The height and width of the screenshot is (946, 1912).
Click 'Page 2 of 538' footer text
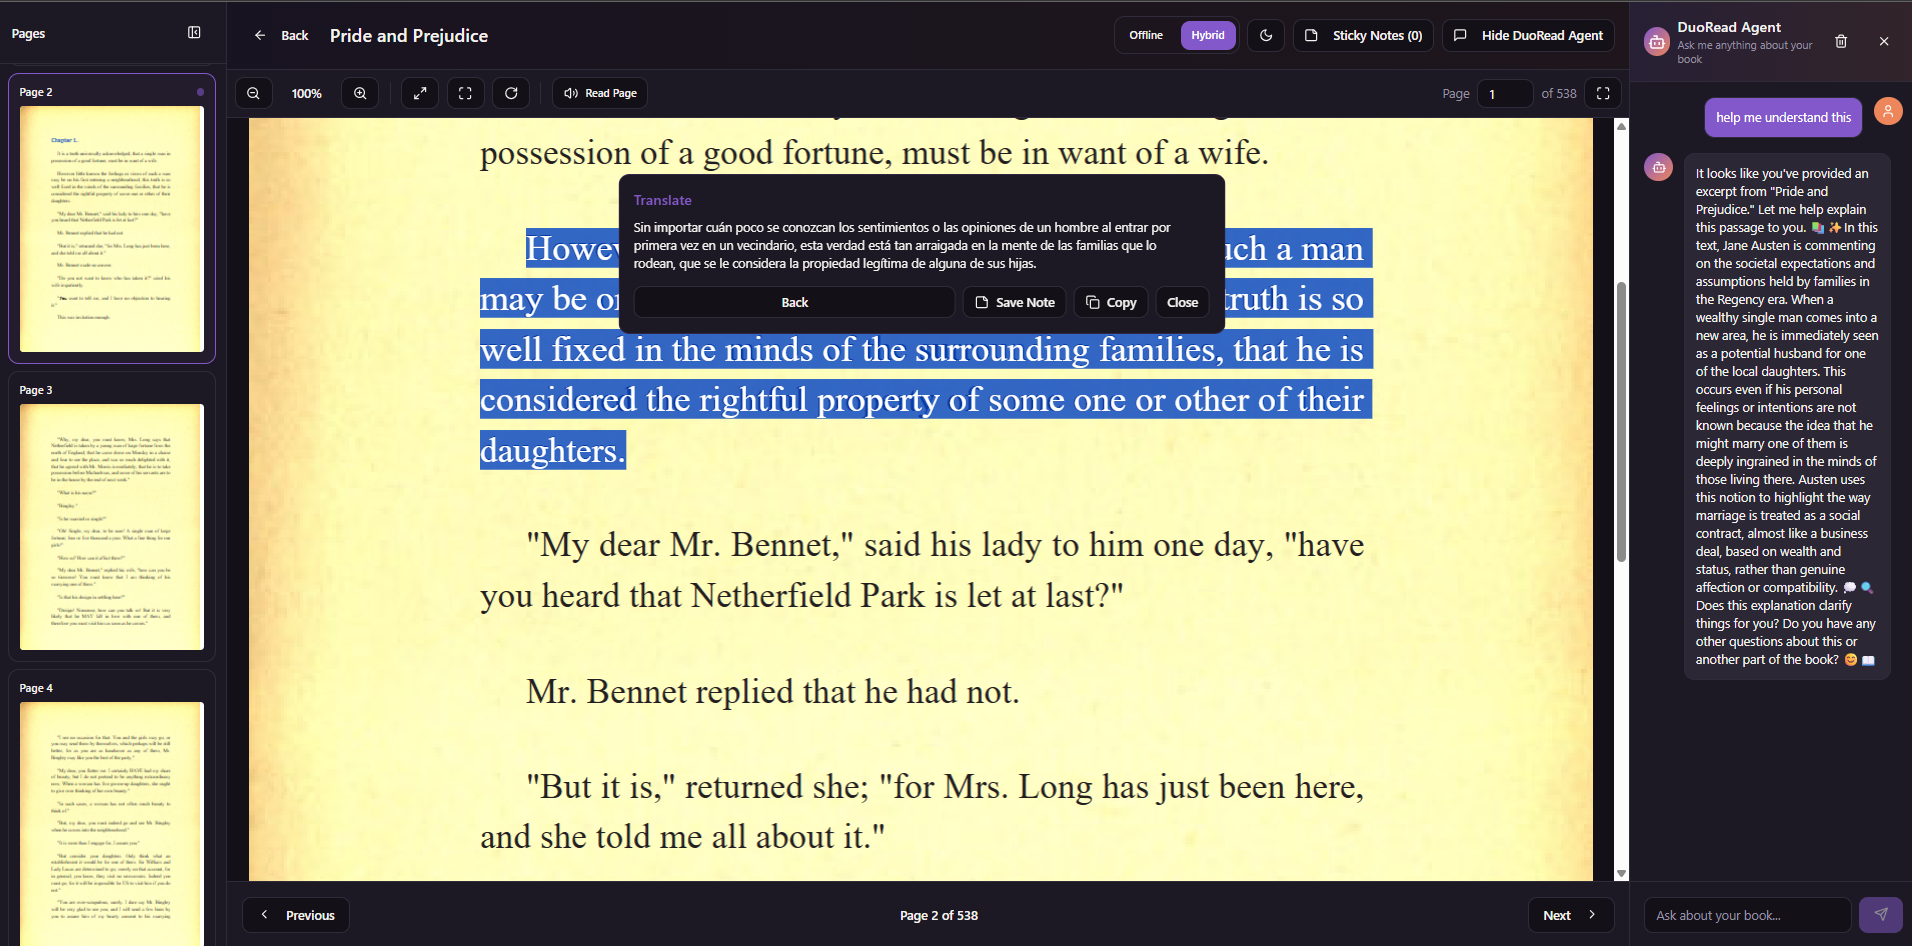(x=939, y=915)
